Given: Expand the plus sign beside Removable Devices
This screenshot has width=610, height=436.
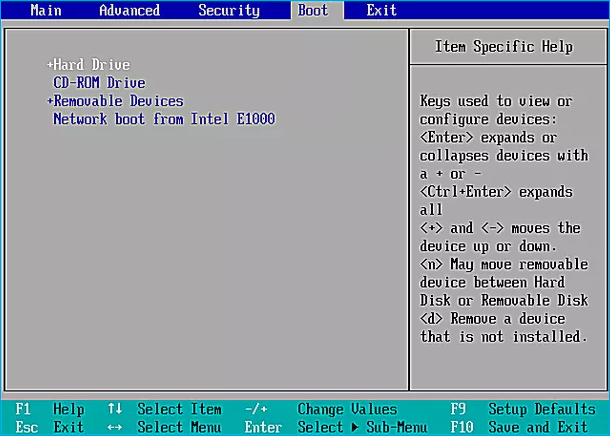Looking at the screenshot, I should 49,101.
